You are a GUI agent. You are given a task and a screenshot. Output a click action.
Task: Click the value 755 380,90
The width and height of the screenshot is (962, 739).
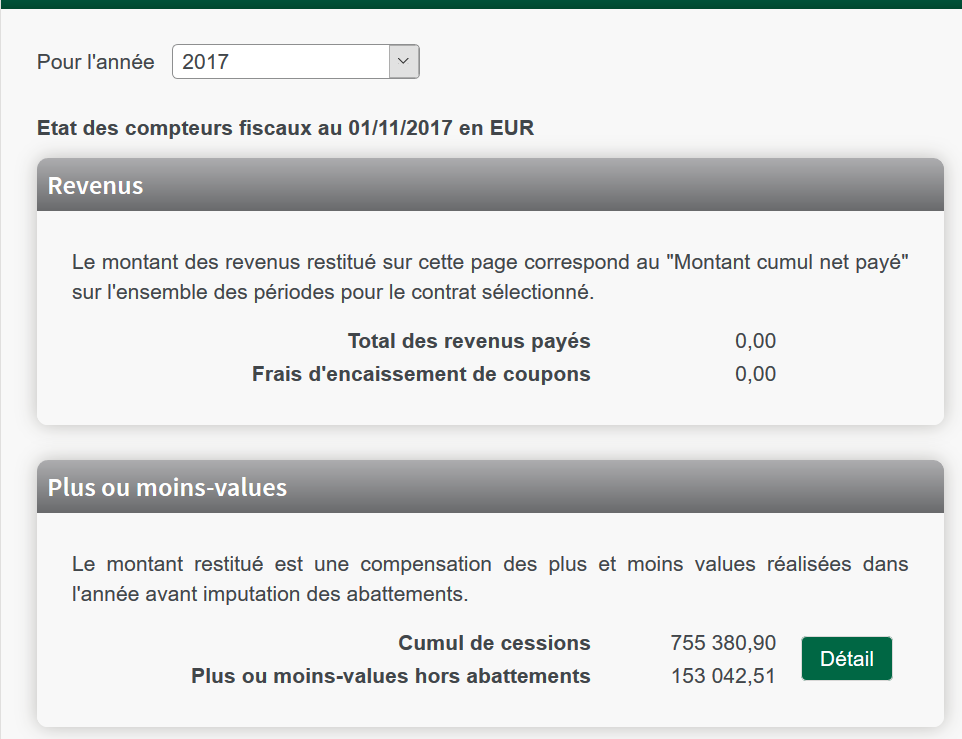723,643
